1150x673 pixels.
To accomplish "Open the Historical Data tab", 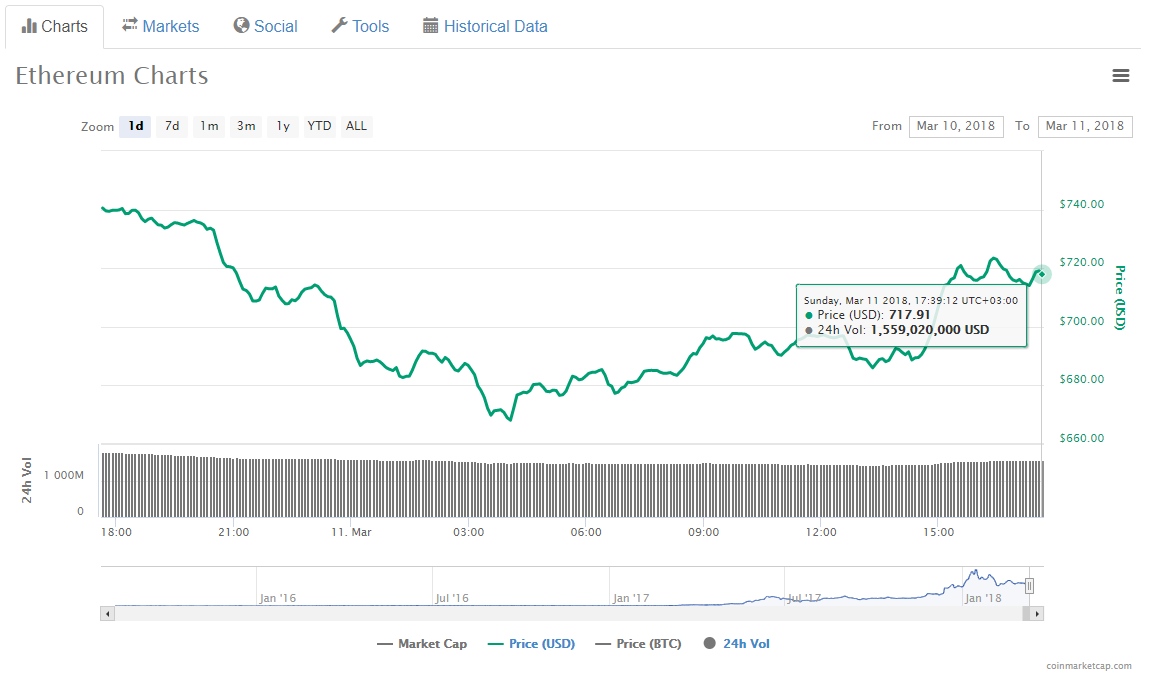I will click(x=486, y=26).
